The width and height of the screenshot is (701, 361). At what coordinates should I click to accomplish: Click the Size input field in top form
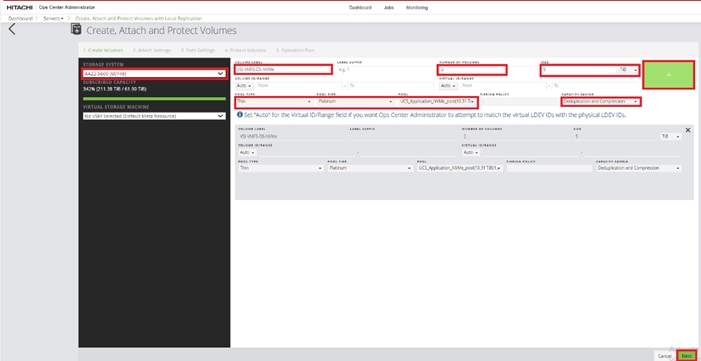coord(579,70)
